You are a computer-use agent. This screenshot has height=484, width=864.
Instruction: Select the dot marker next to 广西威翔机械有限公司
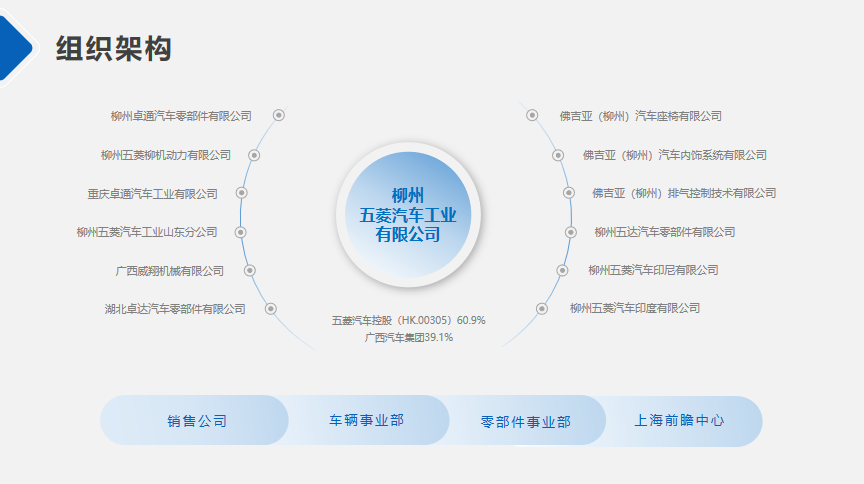[250, 270]
